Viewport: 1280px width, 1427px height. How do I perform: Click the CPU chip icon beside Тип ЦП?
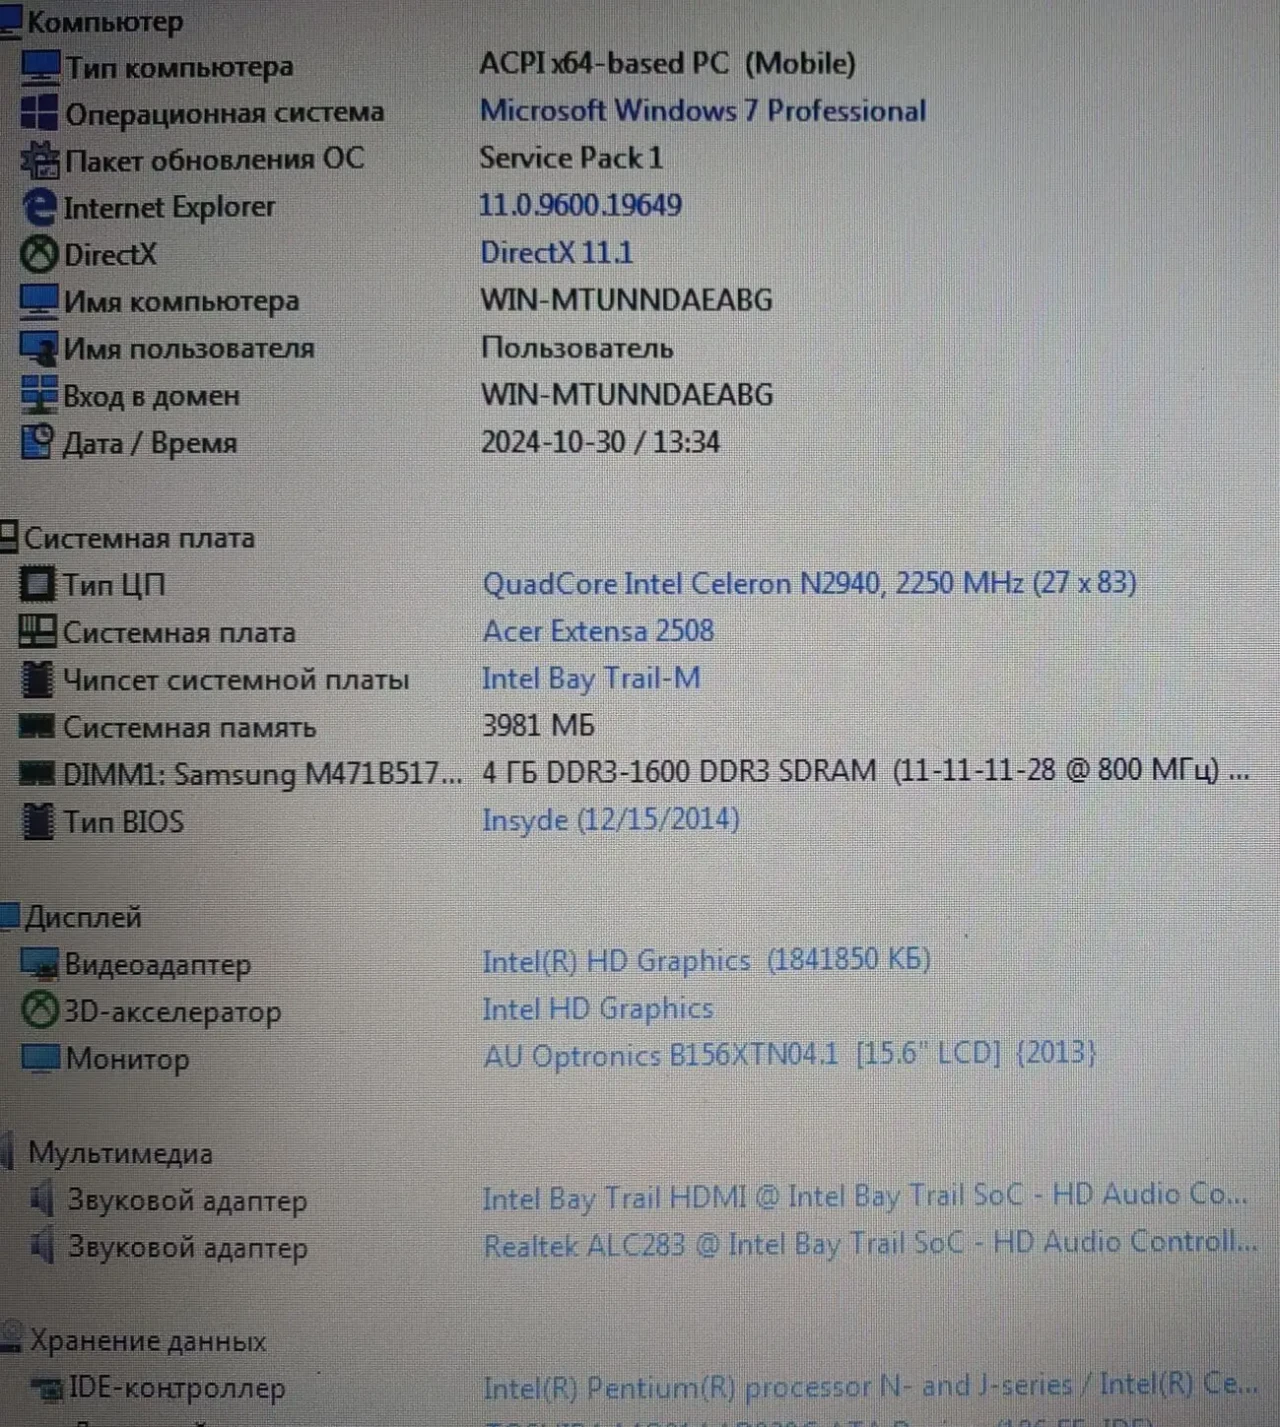click(x=38, y=584)
